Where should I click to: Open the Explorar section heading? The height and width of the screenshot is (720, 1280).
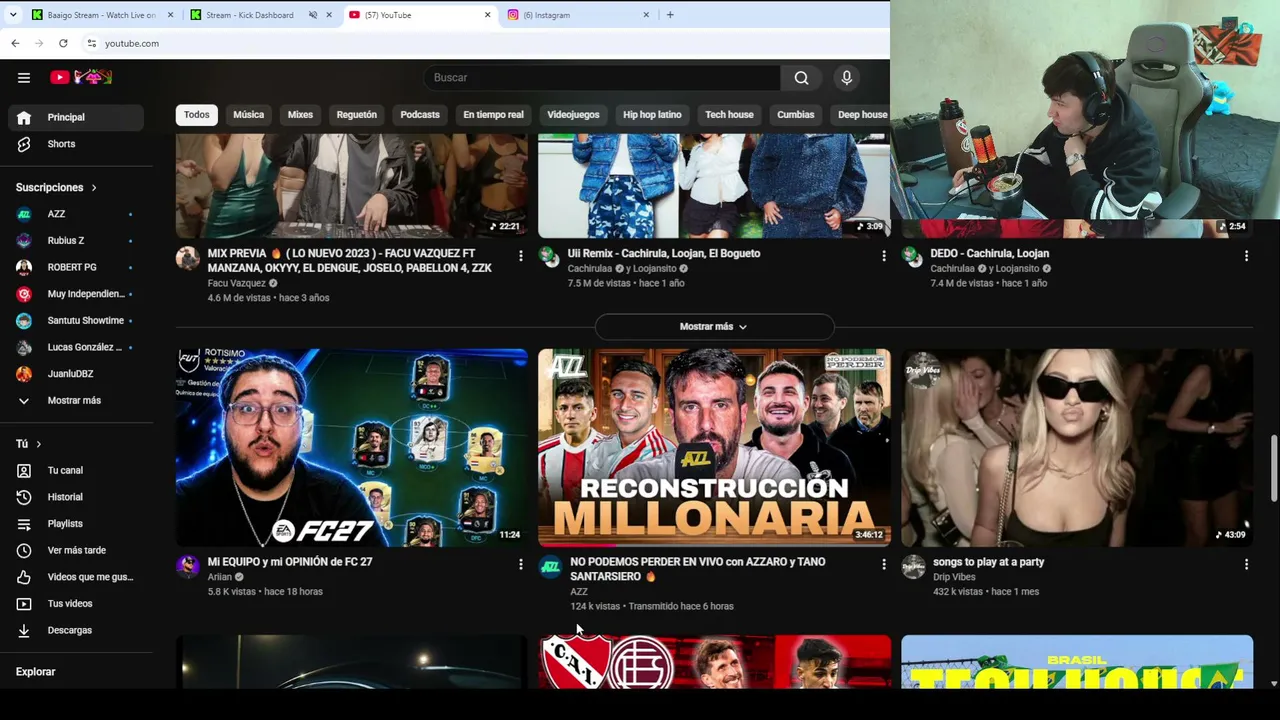click(35, 672)
